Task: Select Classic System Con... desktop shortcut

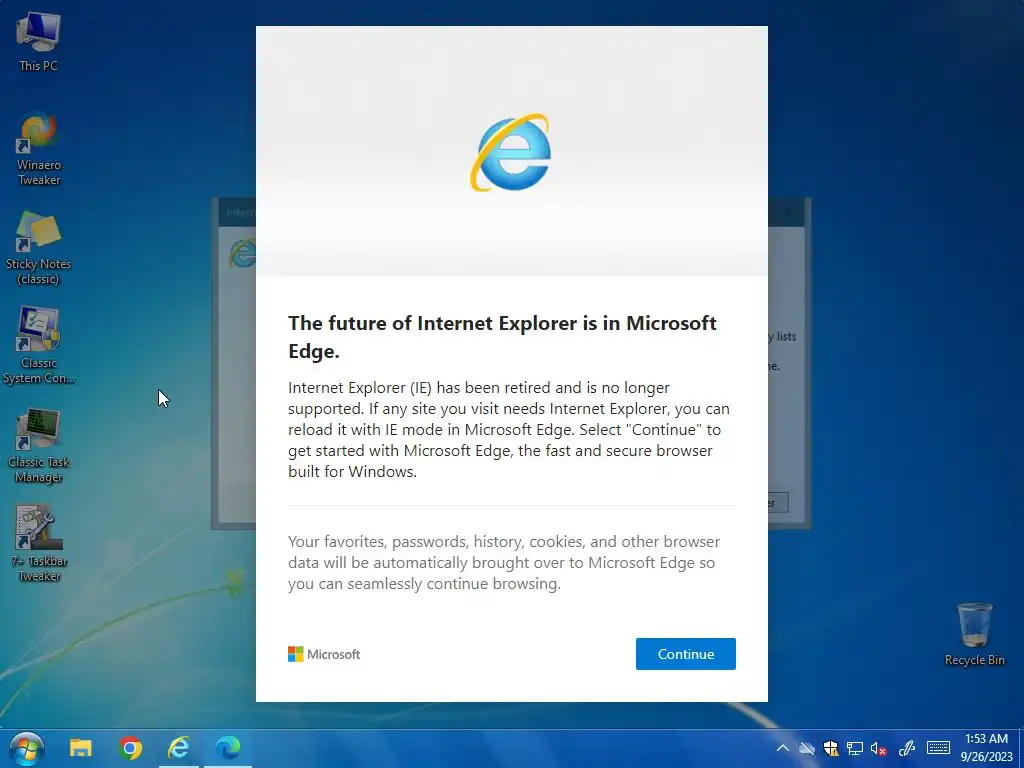Action: 39,346
